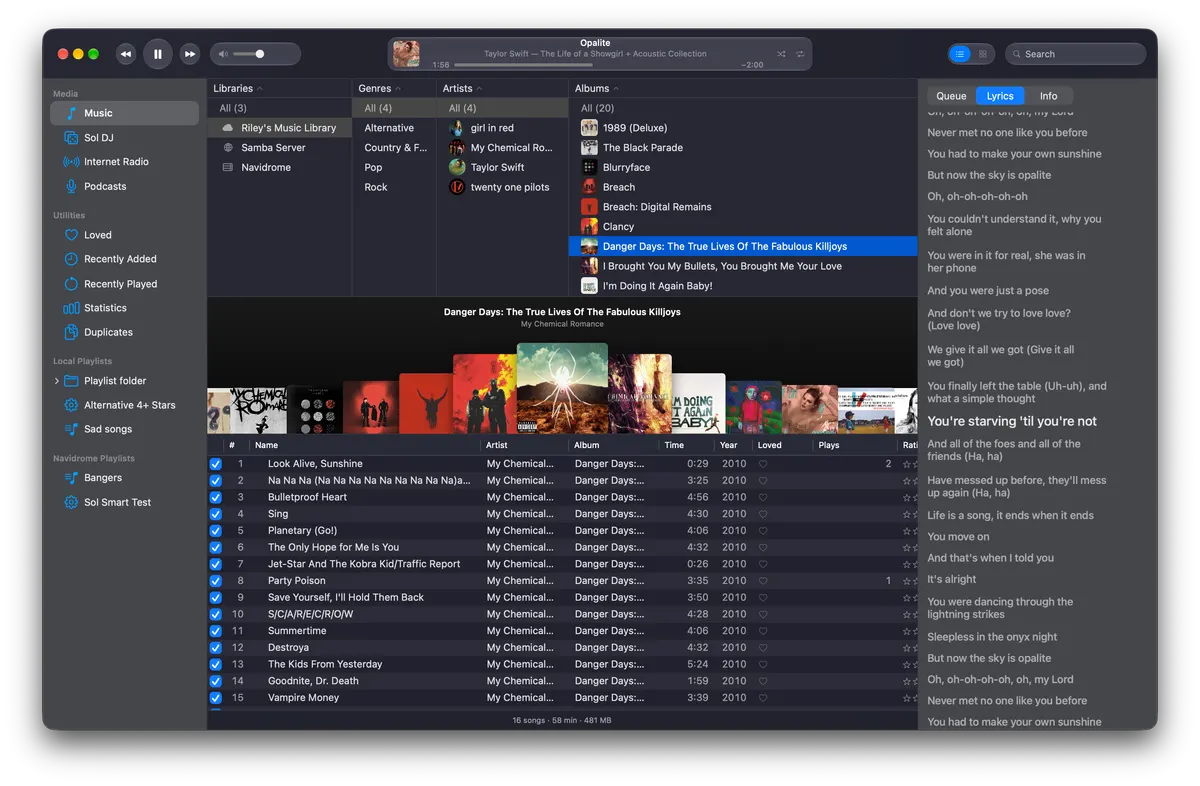Open Statistics view
The image size is (1200, 786).
125,308
